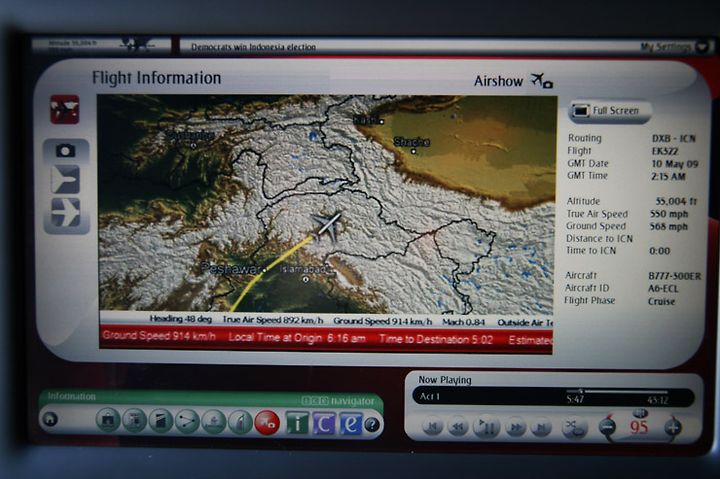Decrease volume with the minus button
Viewport: 720px width, 479px height.
608,427
